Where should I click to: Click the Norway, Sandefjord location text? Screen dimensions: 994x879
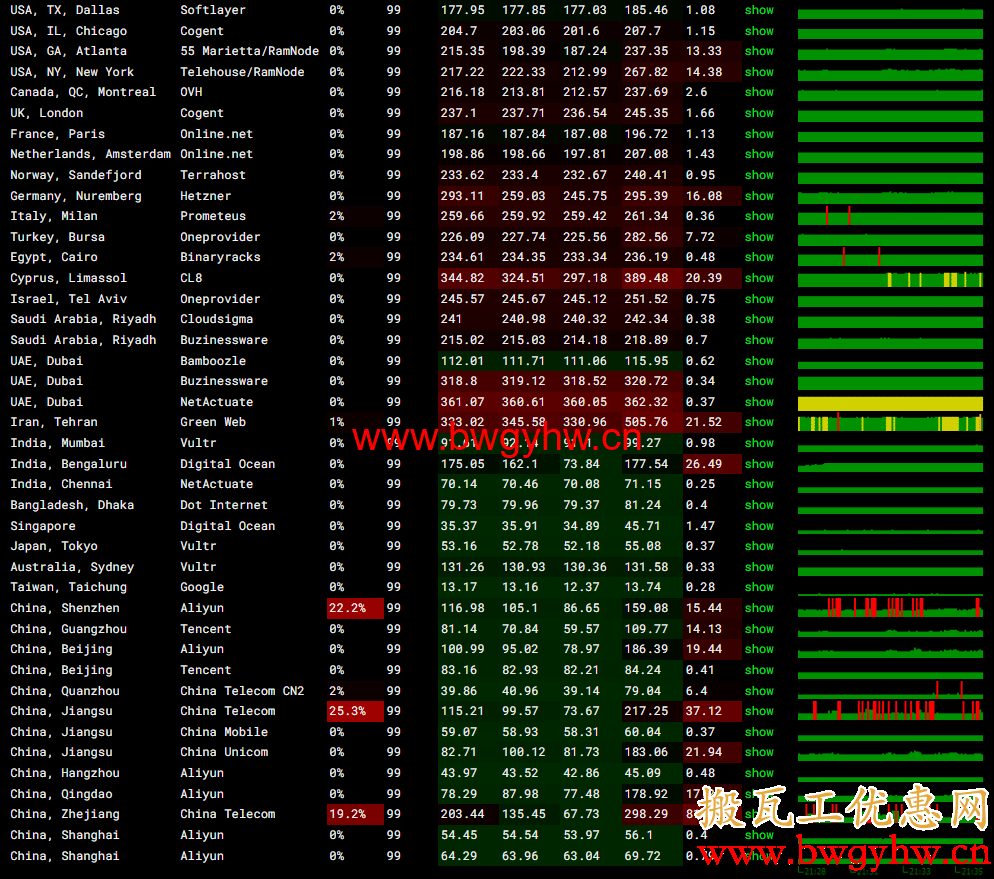point(76,176)
